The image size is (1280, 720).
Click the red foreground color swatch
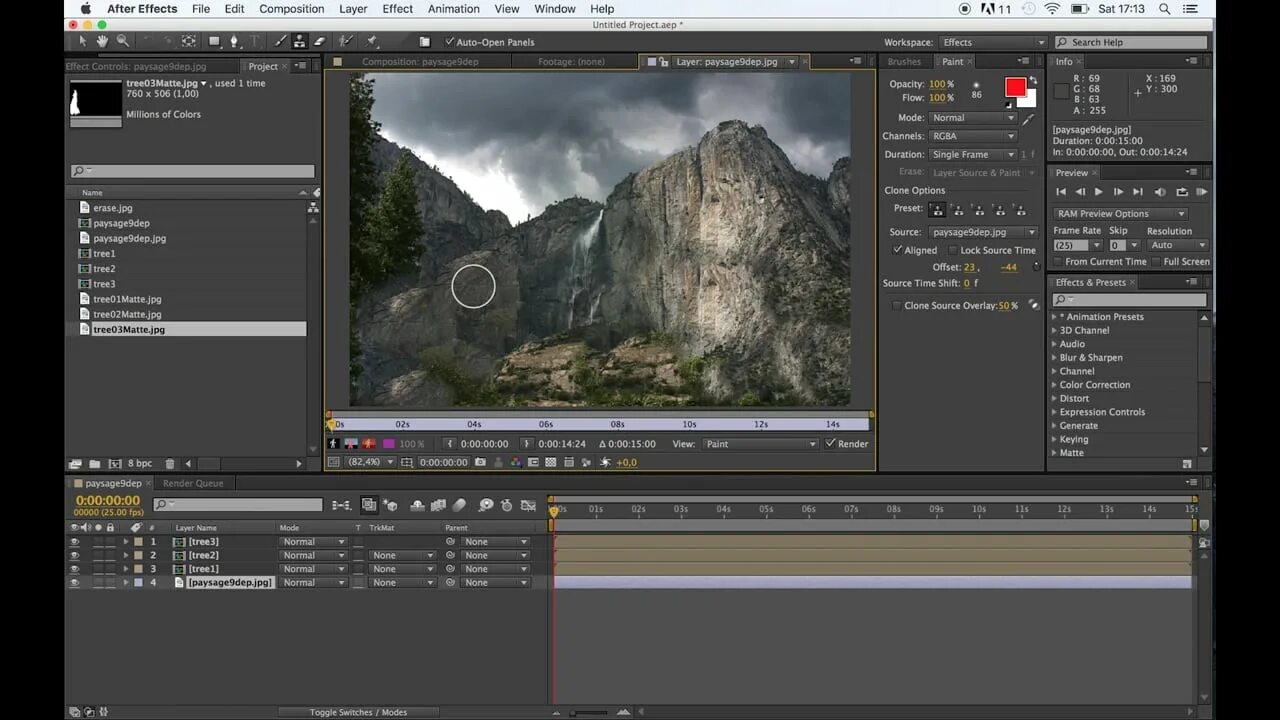(x=1015, y=88)
